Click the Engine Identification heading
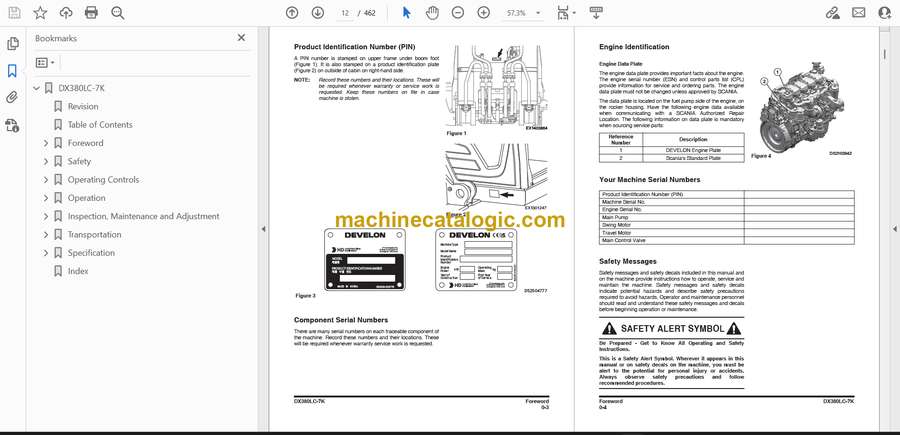 (634, 47)
